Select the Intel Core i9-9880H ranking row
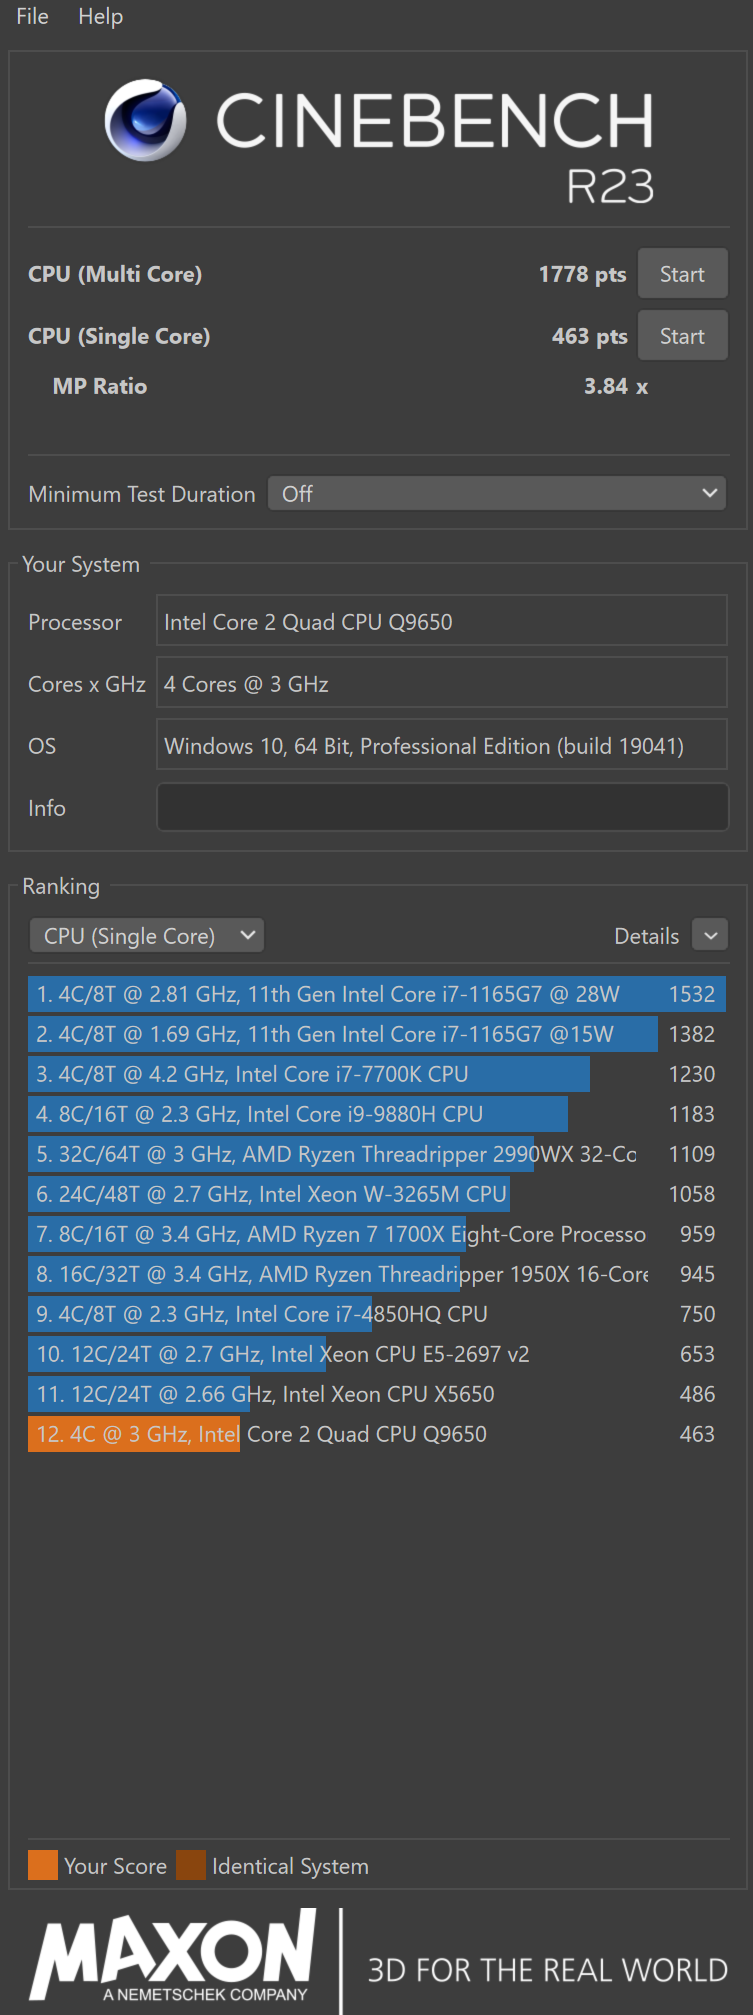This screenshot has height=2015, width=753. [377, 1114]
